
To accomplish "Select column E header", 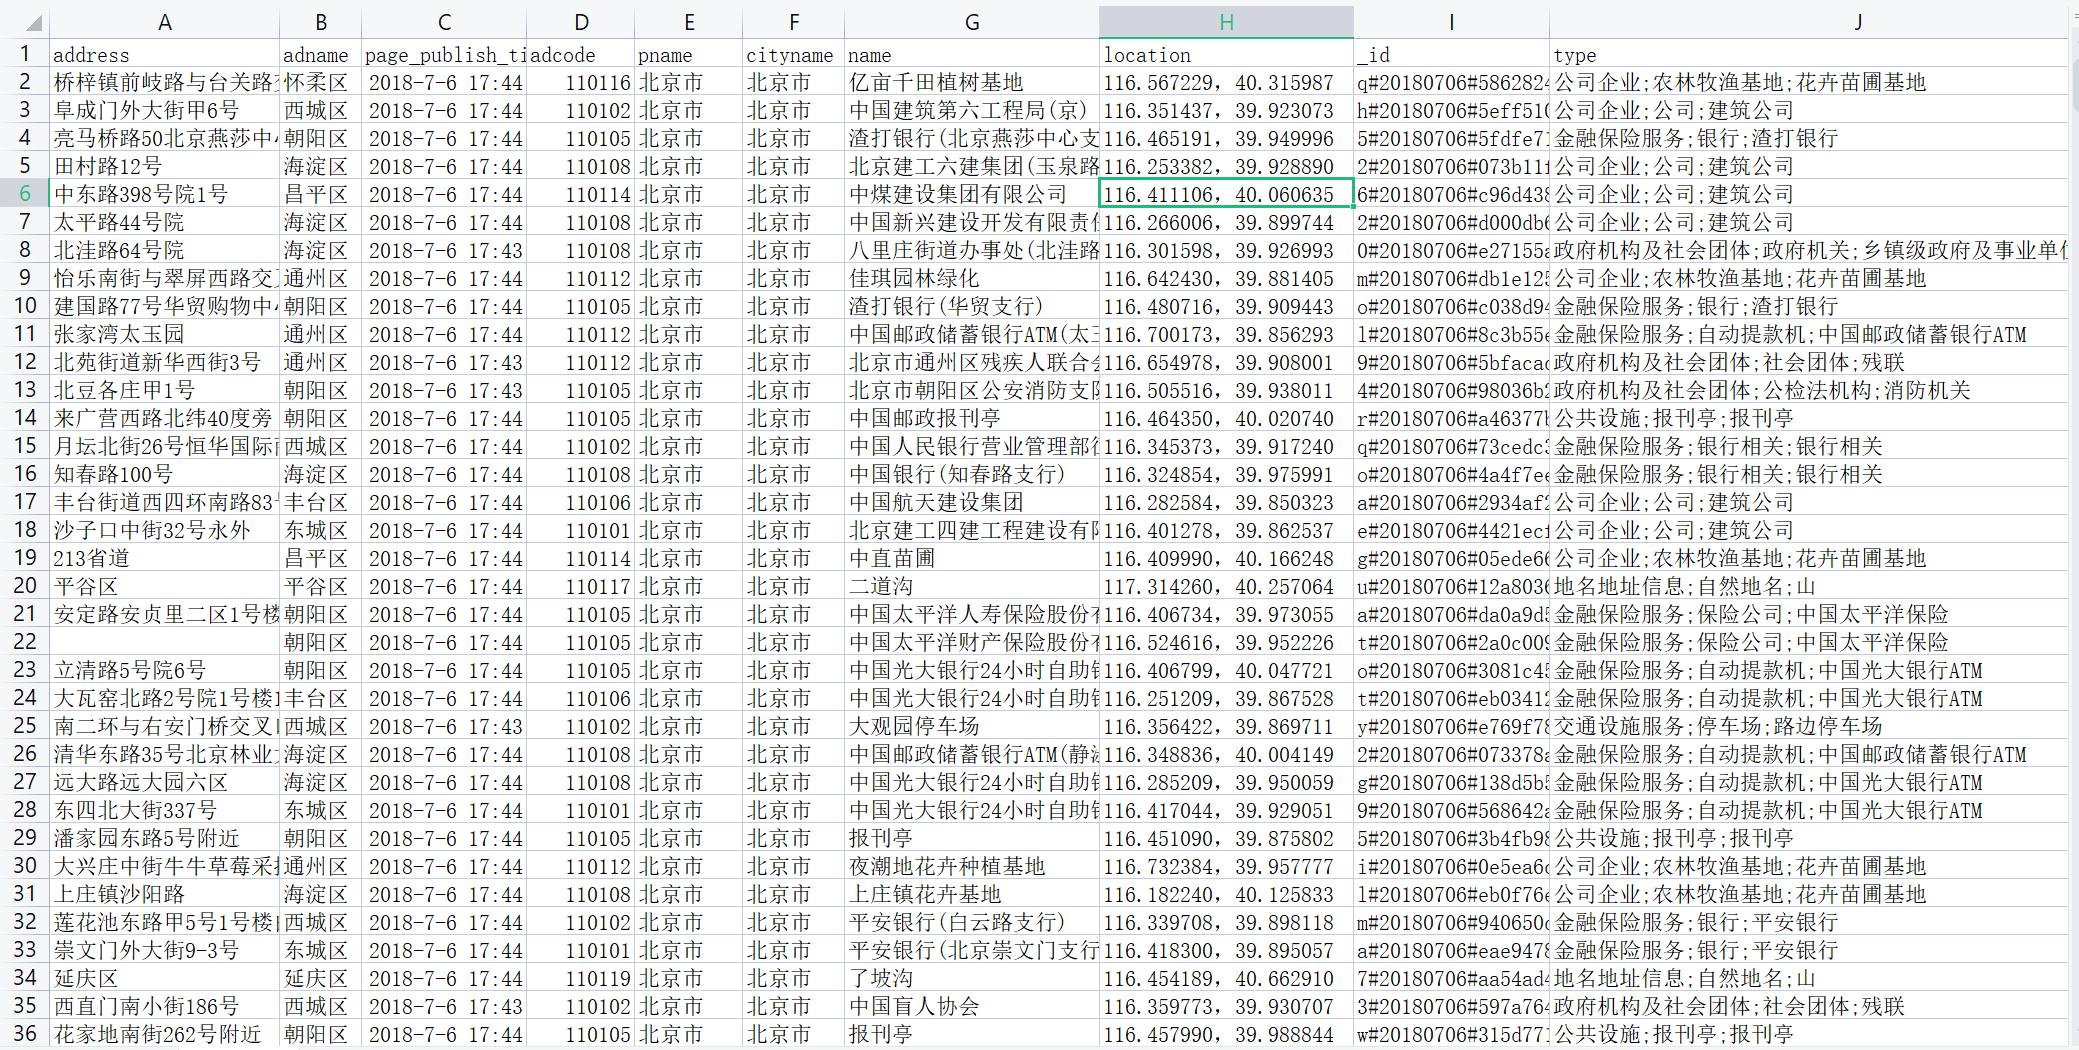I will coord(688,22).
